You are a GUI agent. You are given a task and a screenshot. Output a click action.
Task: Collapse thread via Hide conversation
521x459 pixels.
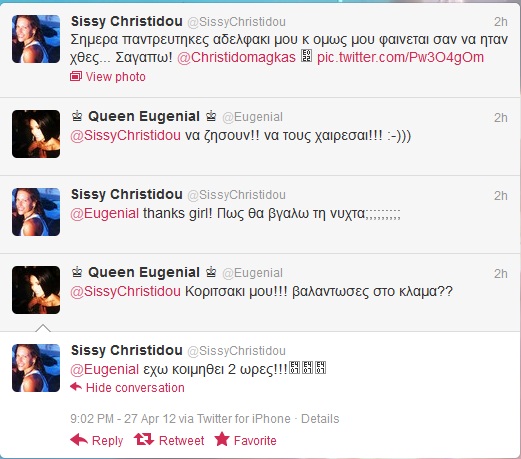point(135,388)
